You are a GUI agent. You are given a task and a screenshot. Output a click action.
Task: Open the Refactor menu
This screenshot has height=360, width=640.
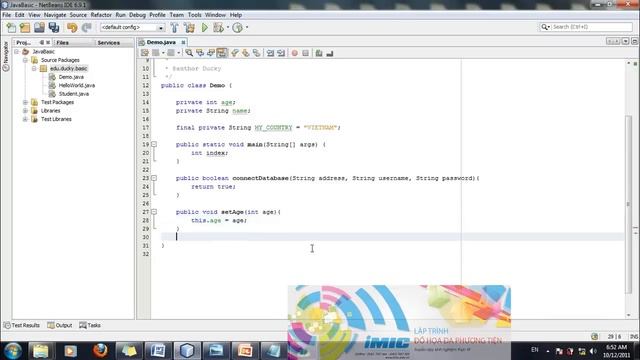[101, 15]
